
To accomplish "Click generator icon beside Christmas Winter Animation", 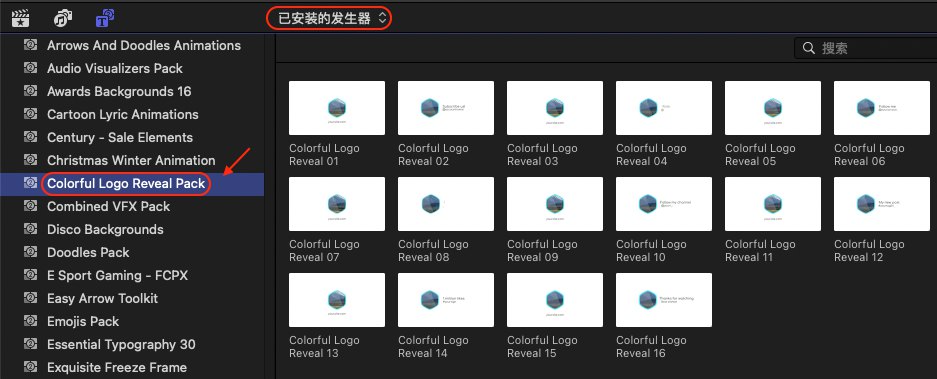I will coord(30,160).
